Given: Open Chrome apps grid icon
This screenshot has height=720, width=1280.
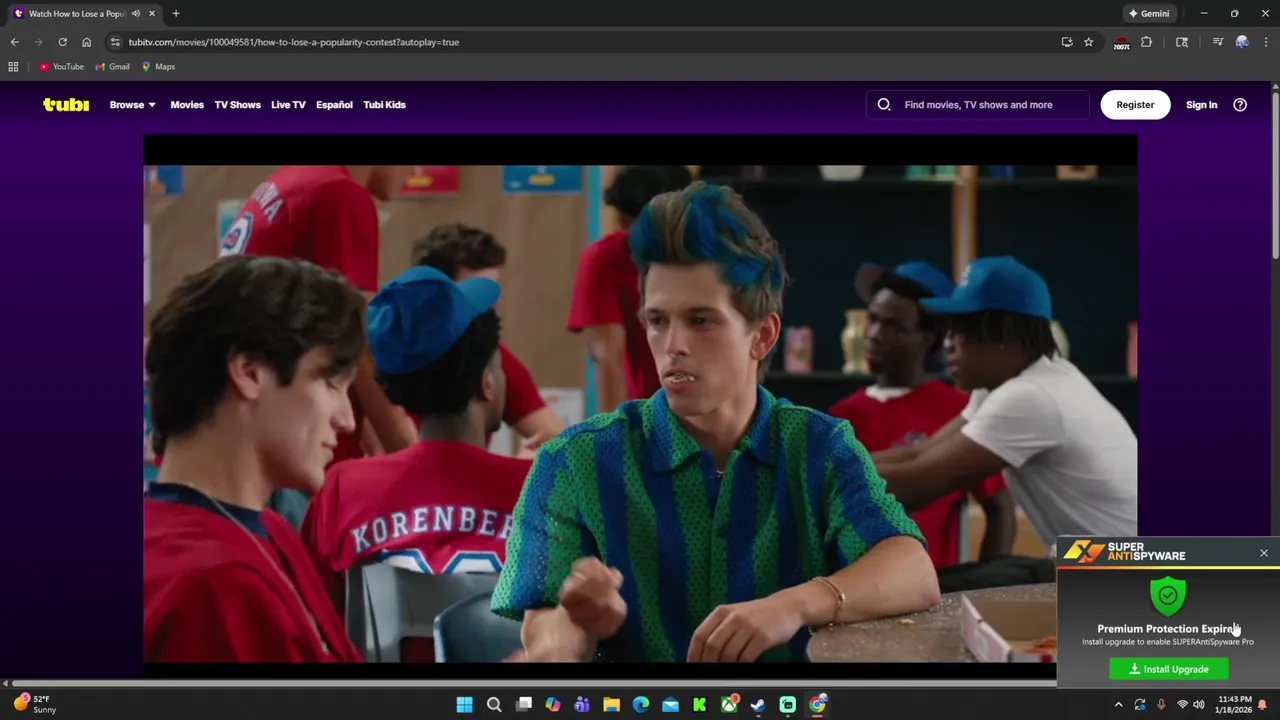Looking at the screenshot, I should [13, 67].
